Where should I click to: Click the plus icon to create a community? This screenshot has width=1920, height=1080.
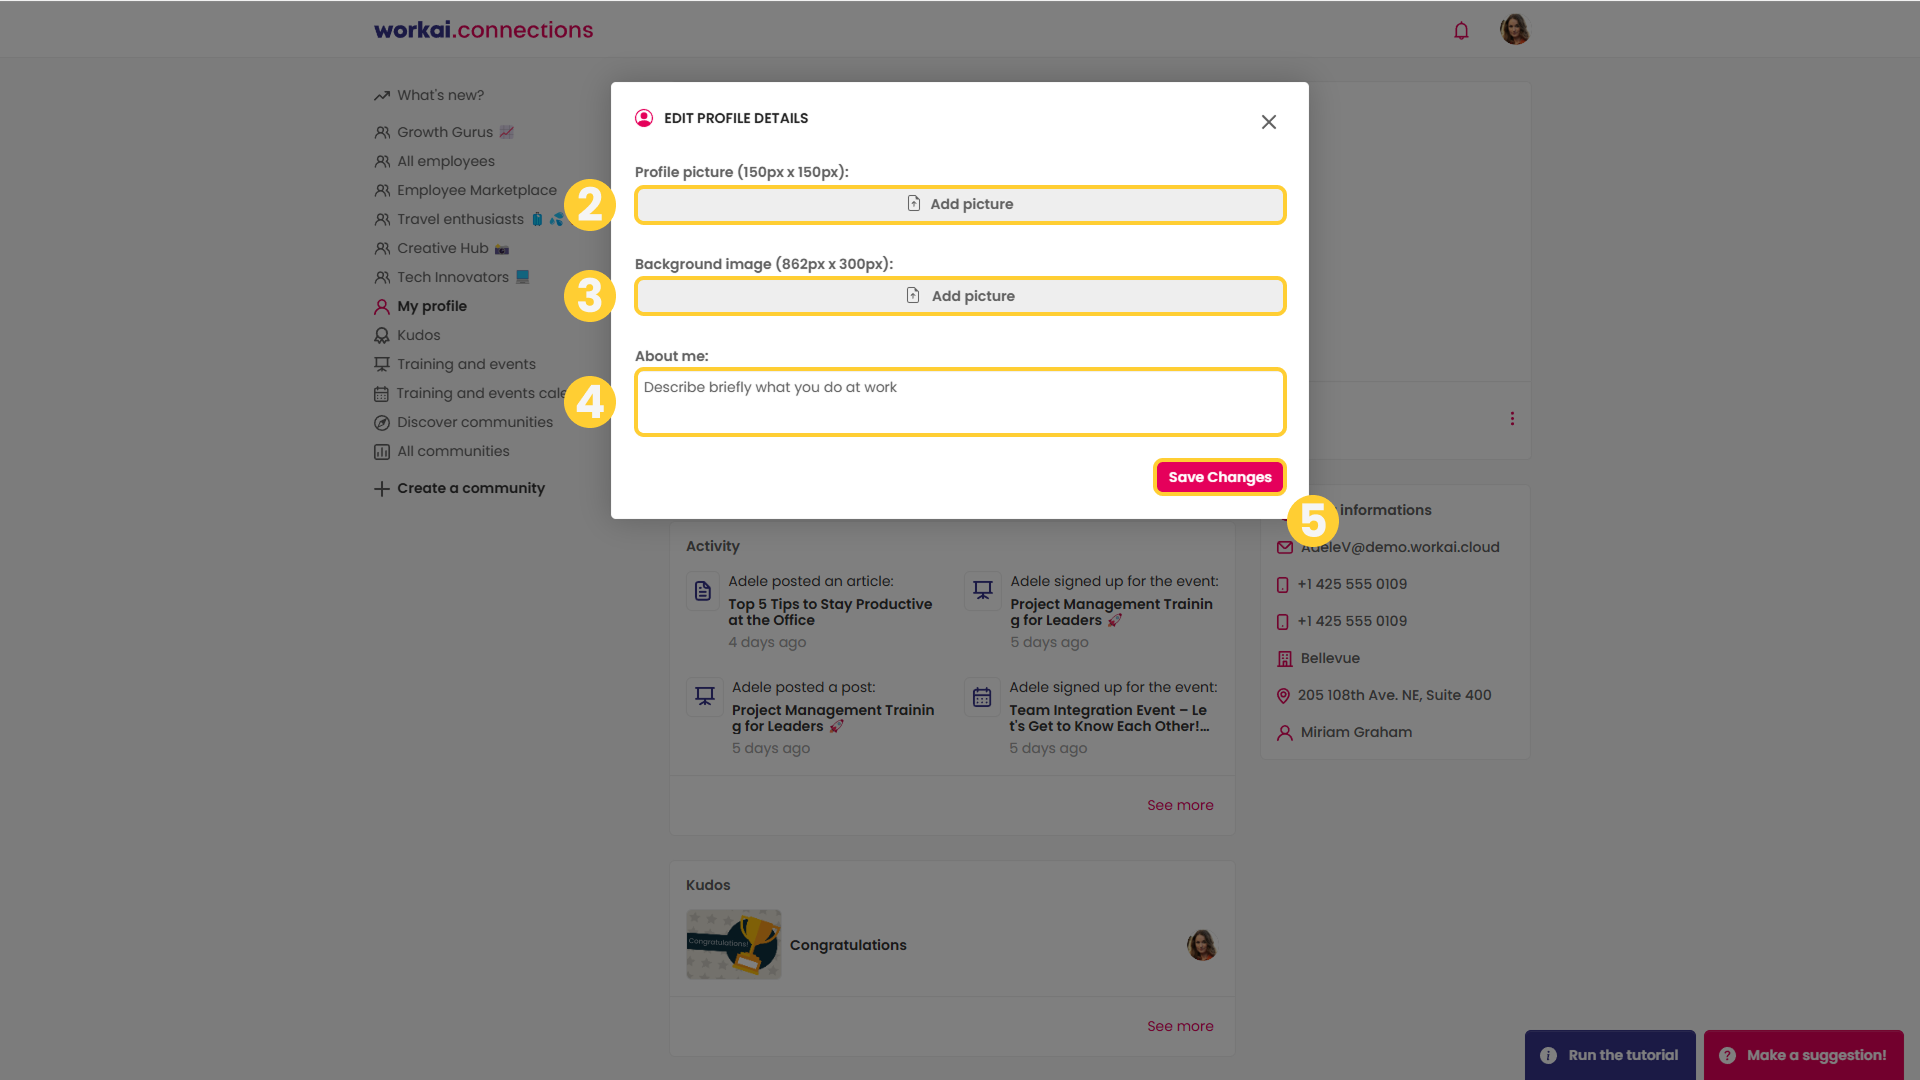[x=382, y=489]
